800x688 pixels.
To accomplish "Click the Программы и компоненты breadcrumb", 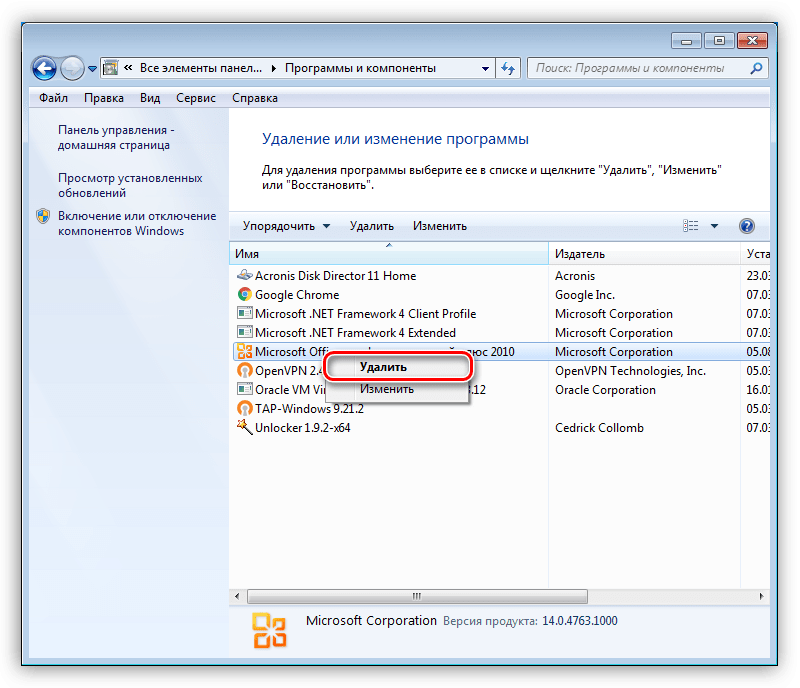I will pos(360,68).
